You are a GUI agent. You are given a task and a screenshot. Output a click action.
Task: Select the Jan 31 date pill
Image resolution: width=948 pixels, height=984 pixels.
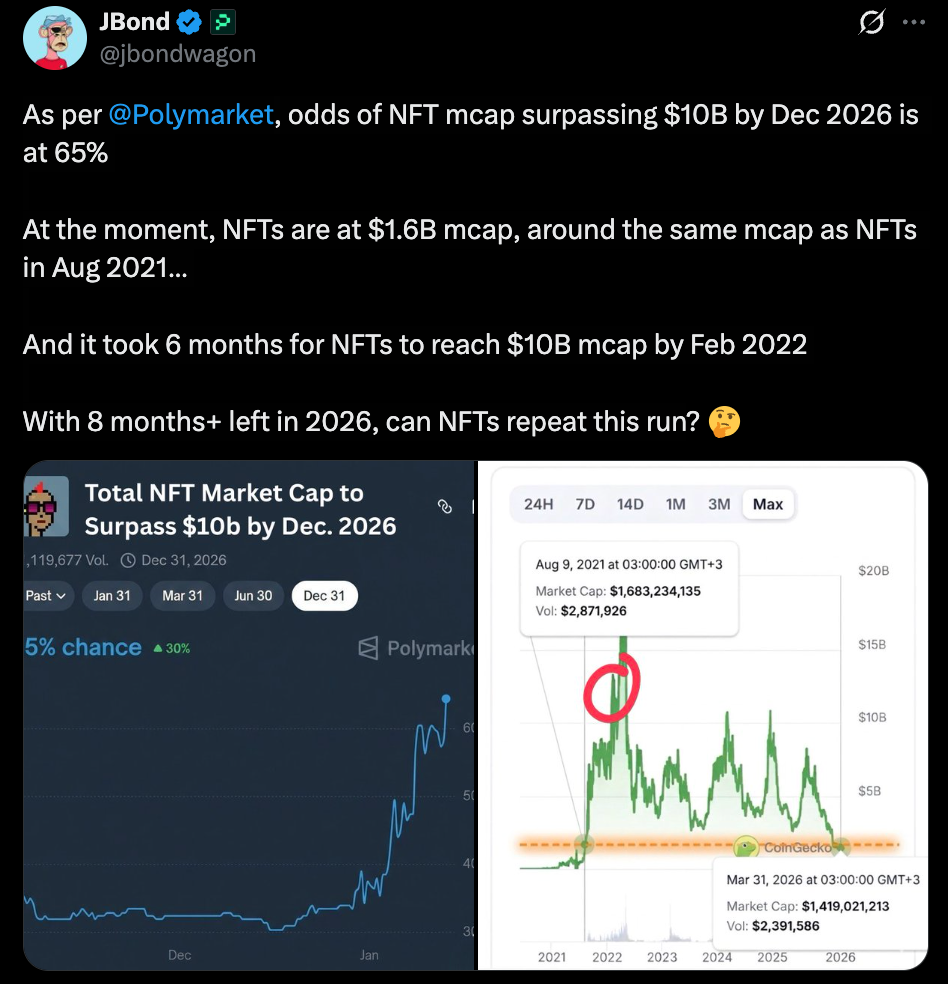coord(112,595)
